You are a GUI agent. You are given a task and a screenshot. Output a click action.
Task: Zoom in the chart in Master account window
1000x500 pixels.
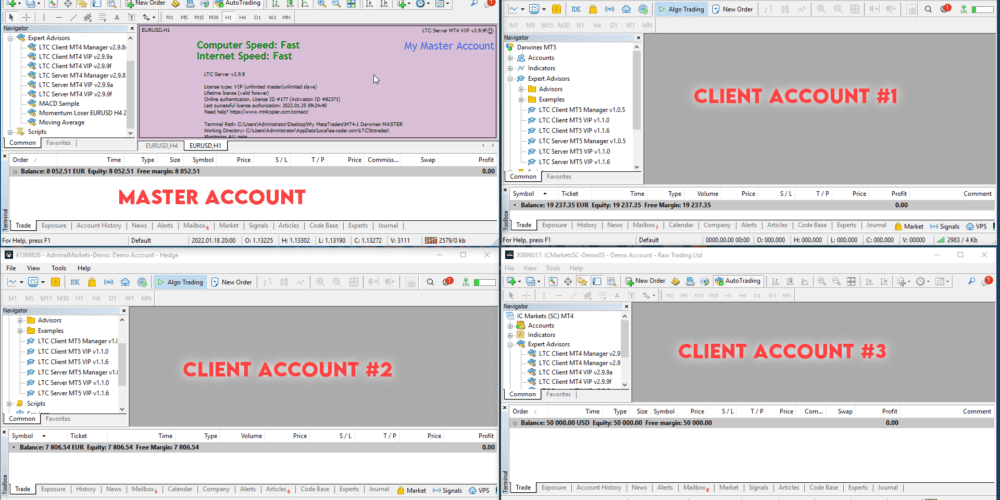click(320, 3)
